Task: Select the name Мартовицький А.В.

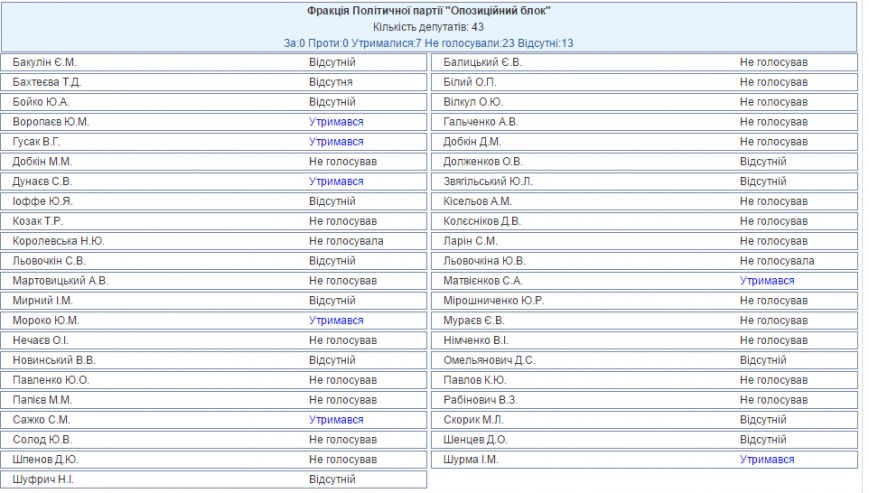Action: coord(60,281)
